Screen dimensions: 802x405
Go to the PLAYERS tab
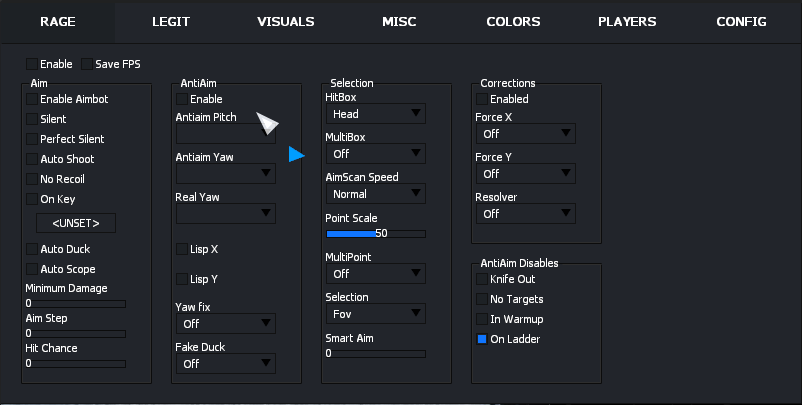pyautogui.click(x=627, y=21)
